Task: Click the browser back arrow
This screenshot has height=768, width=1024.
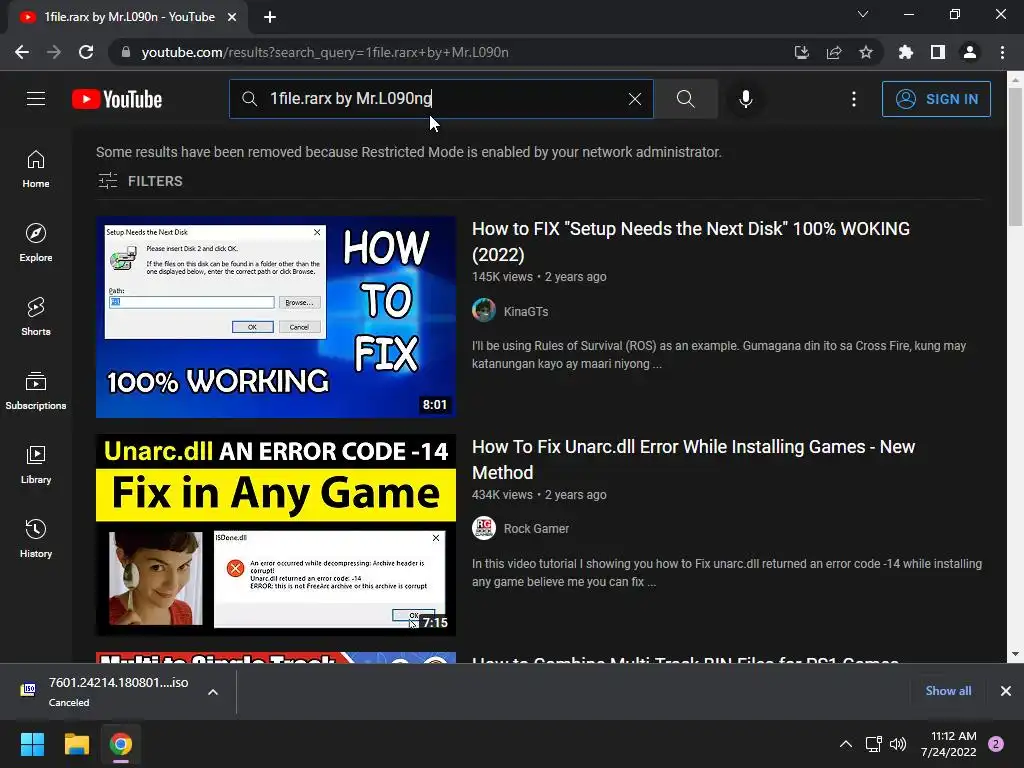Action: pyautogui.click(x=22, y=52)
